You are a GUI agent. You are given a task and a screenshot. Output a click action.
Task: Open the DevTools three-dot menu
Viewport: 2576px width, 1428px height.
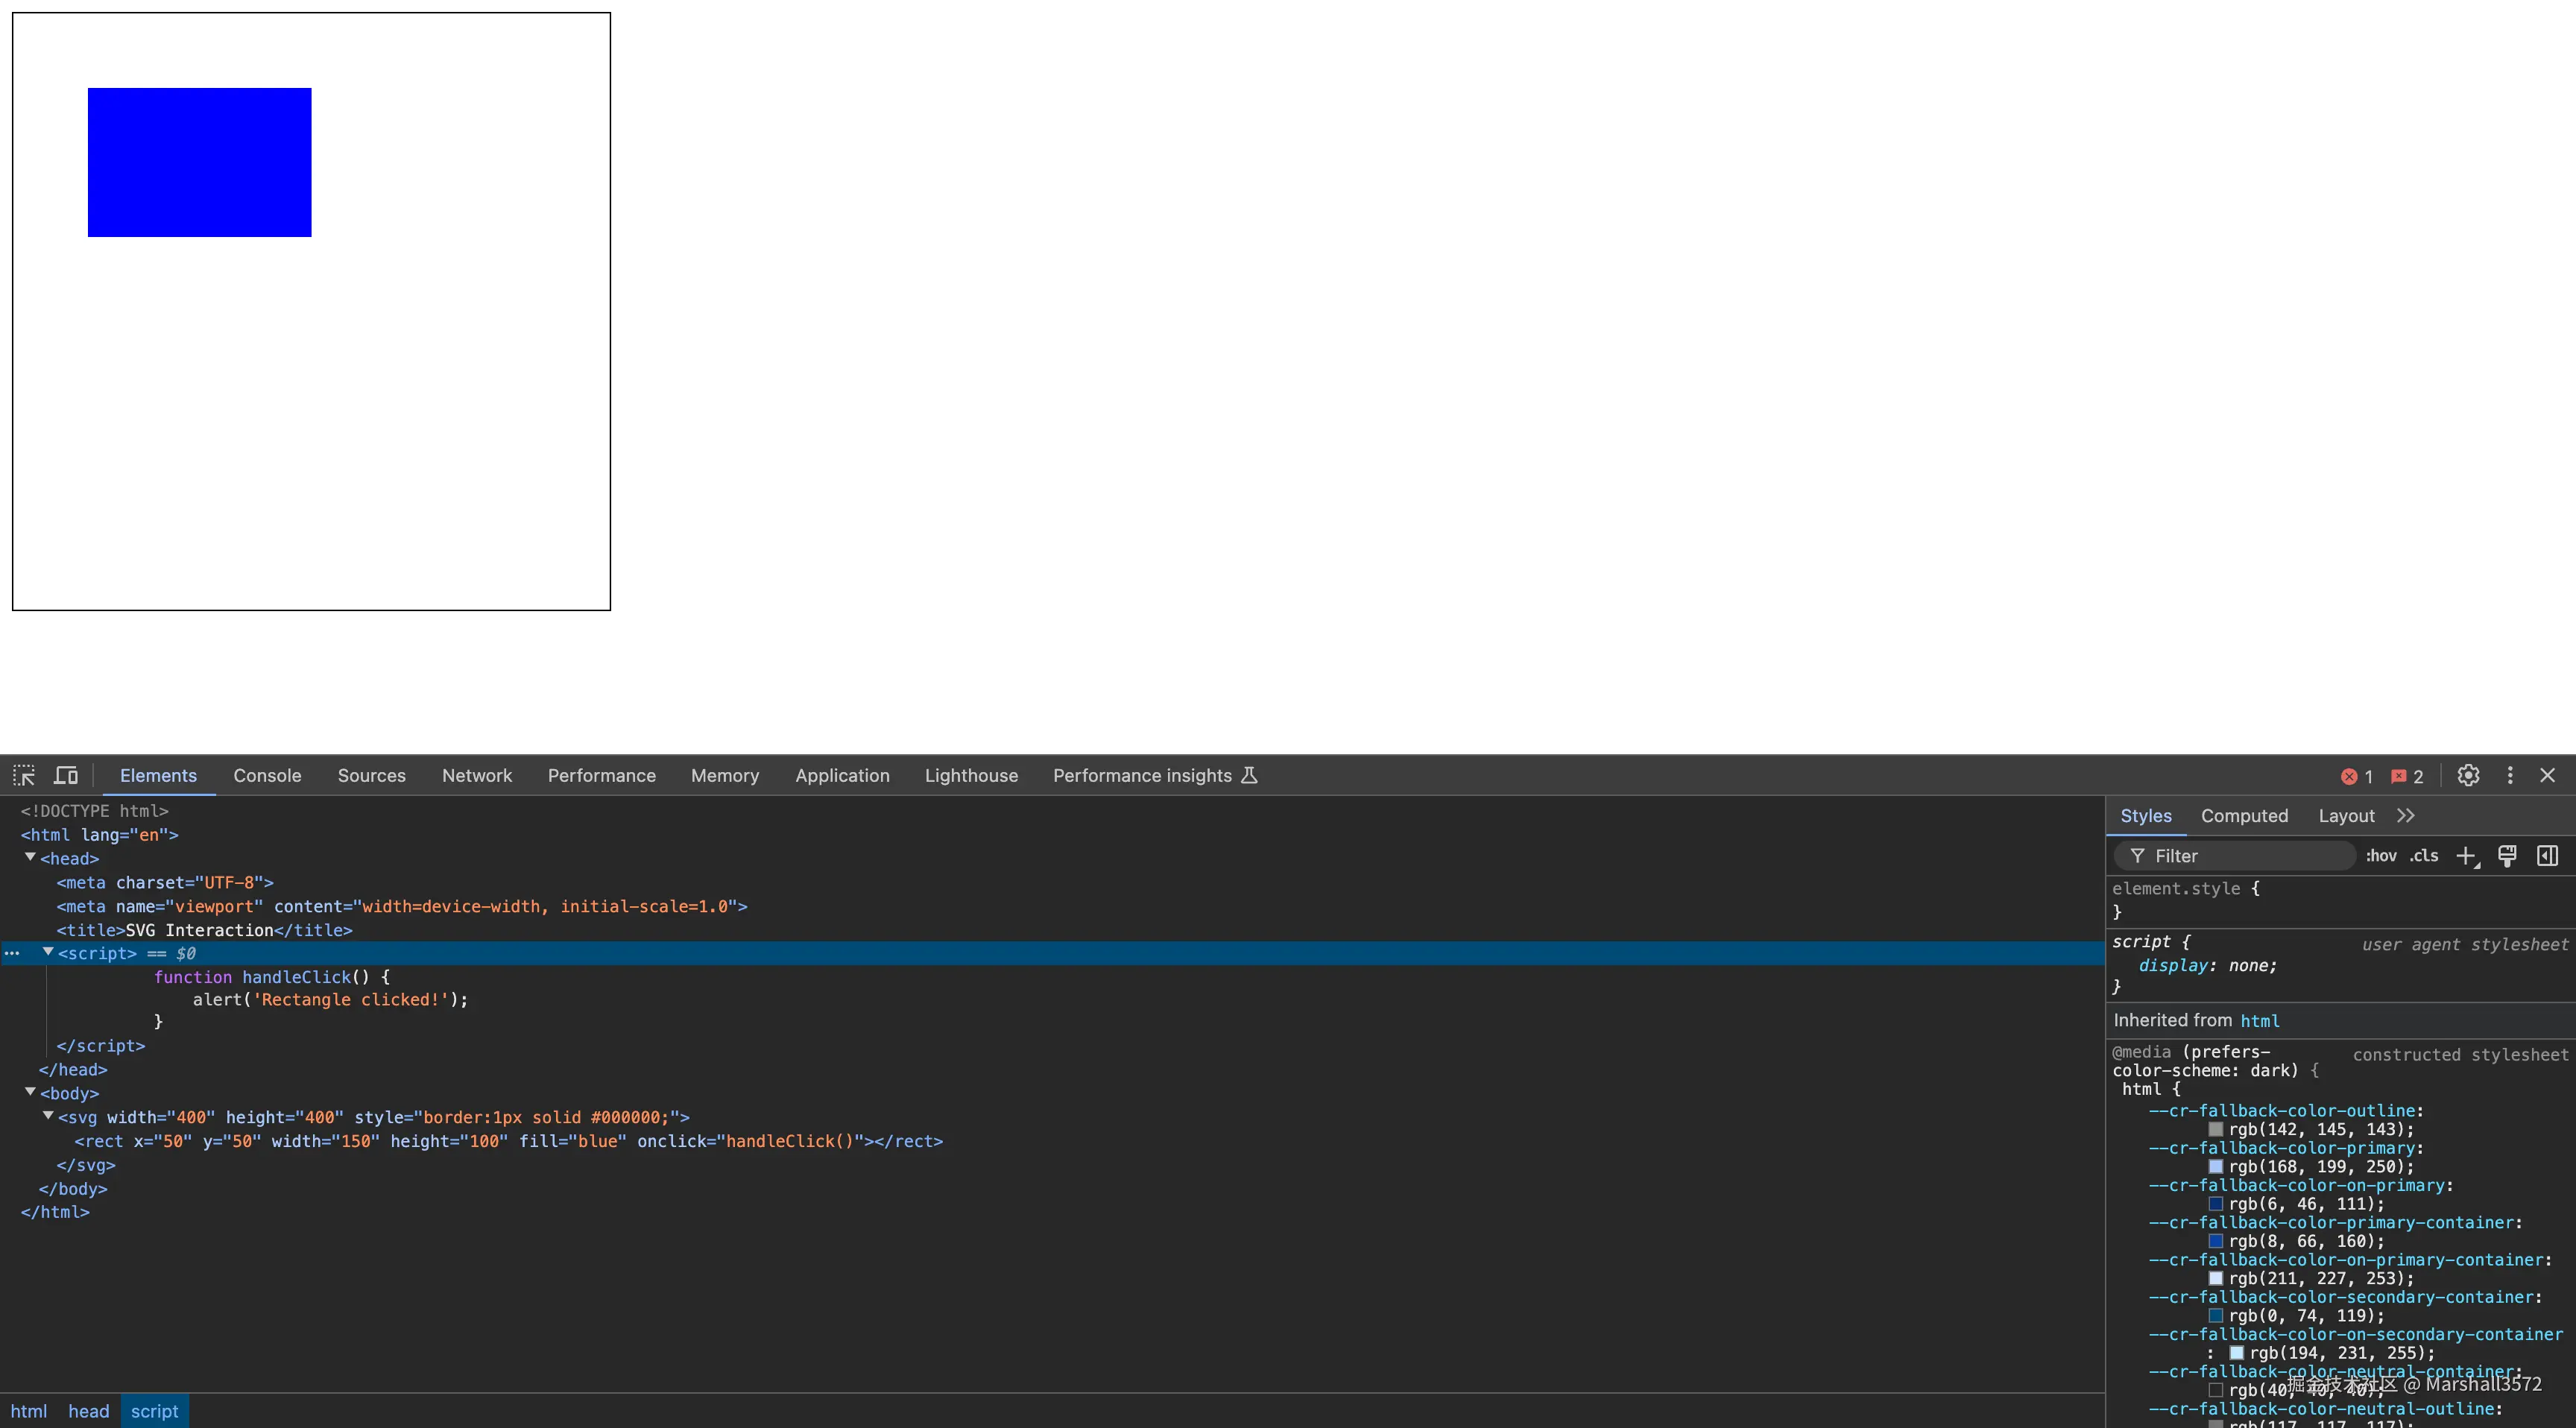tap(2509, 775)
